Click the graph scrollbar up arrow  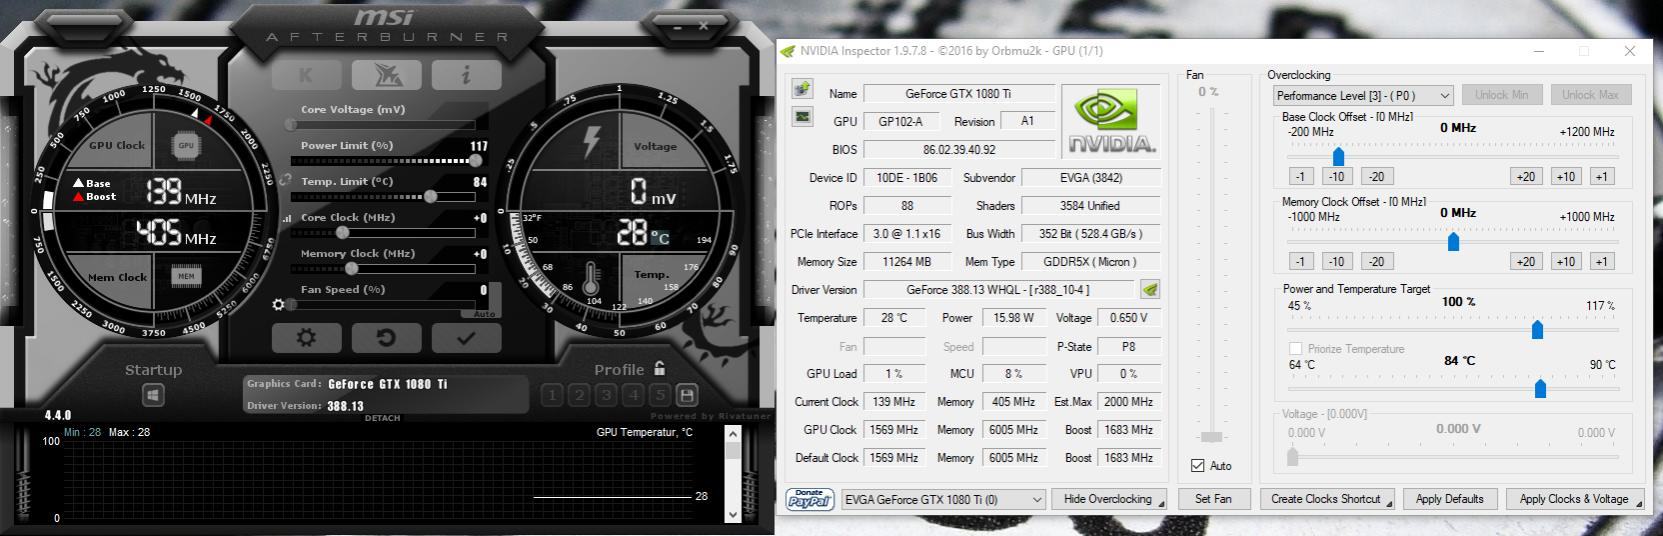coord(732,434)
